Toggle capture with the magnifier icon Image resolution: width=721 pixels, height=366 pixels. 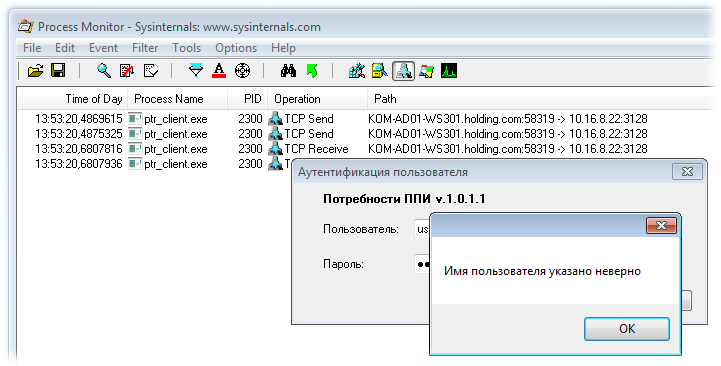[x=104, y=71]
